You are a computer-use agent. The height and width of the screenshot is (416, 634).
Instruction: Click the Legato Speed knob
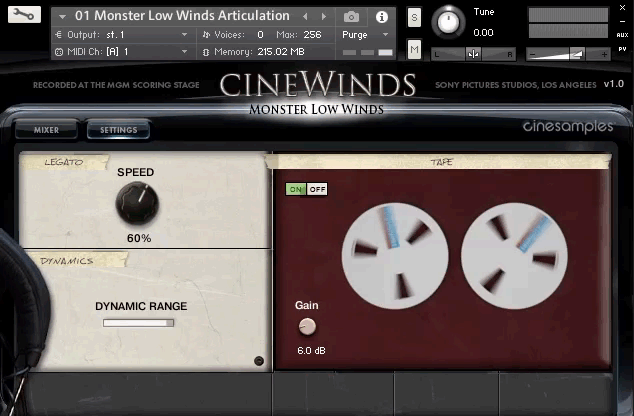[137, 203]
